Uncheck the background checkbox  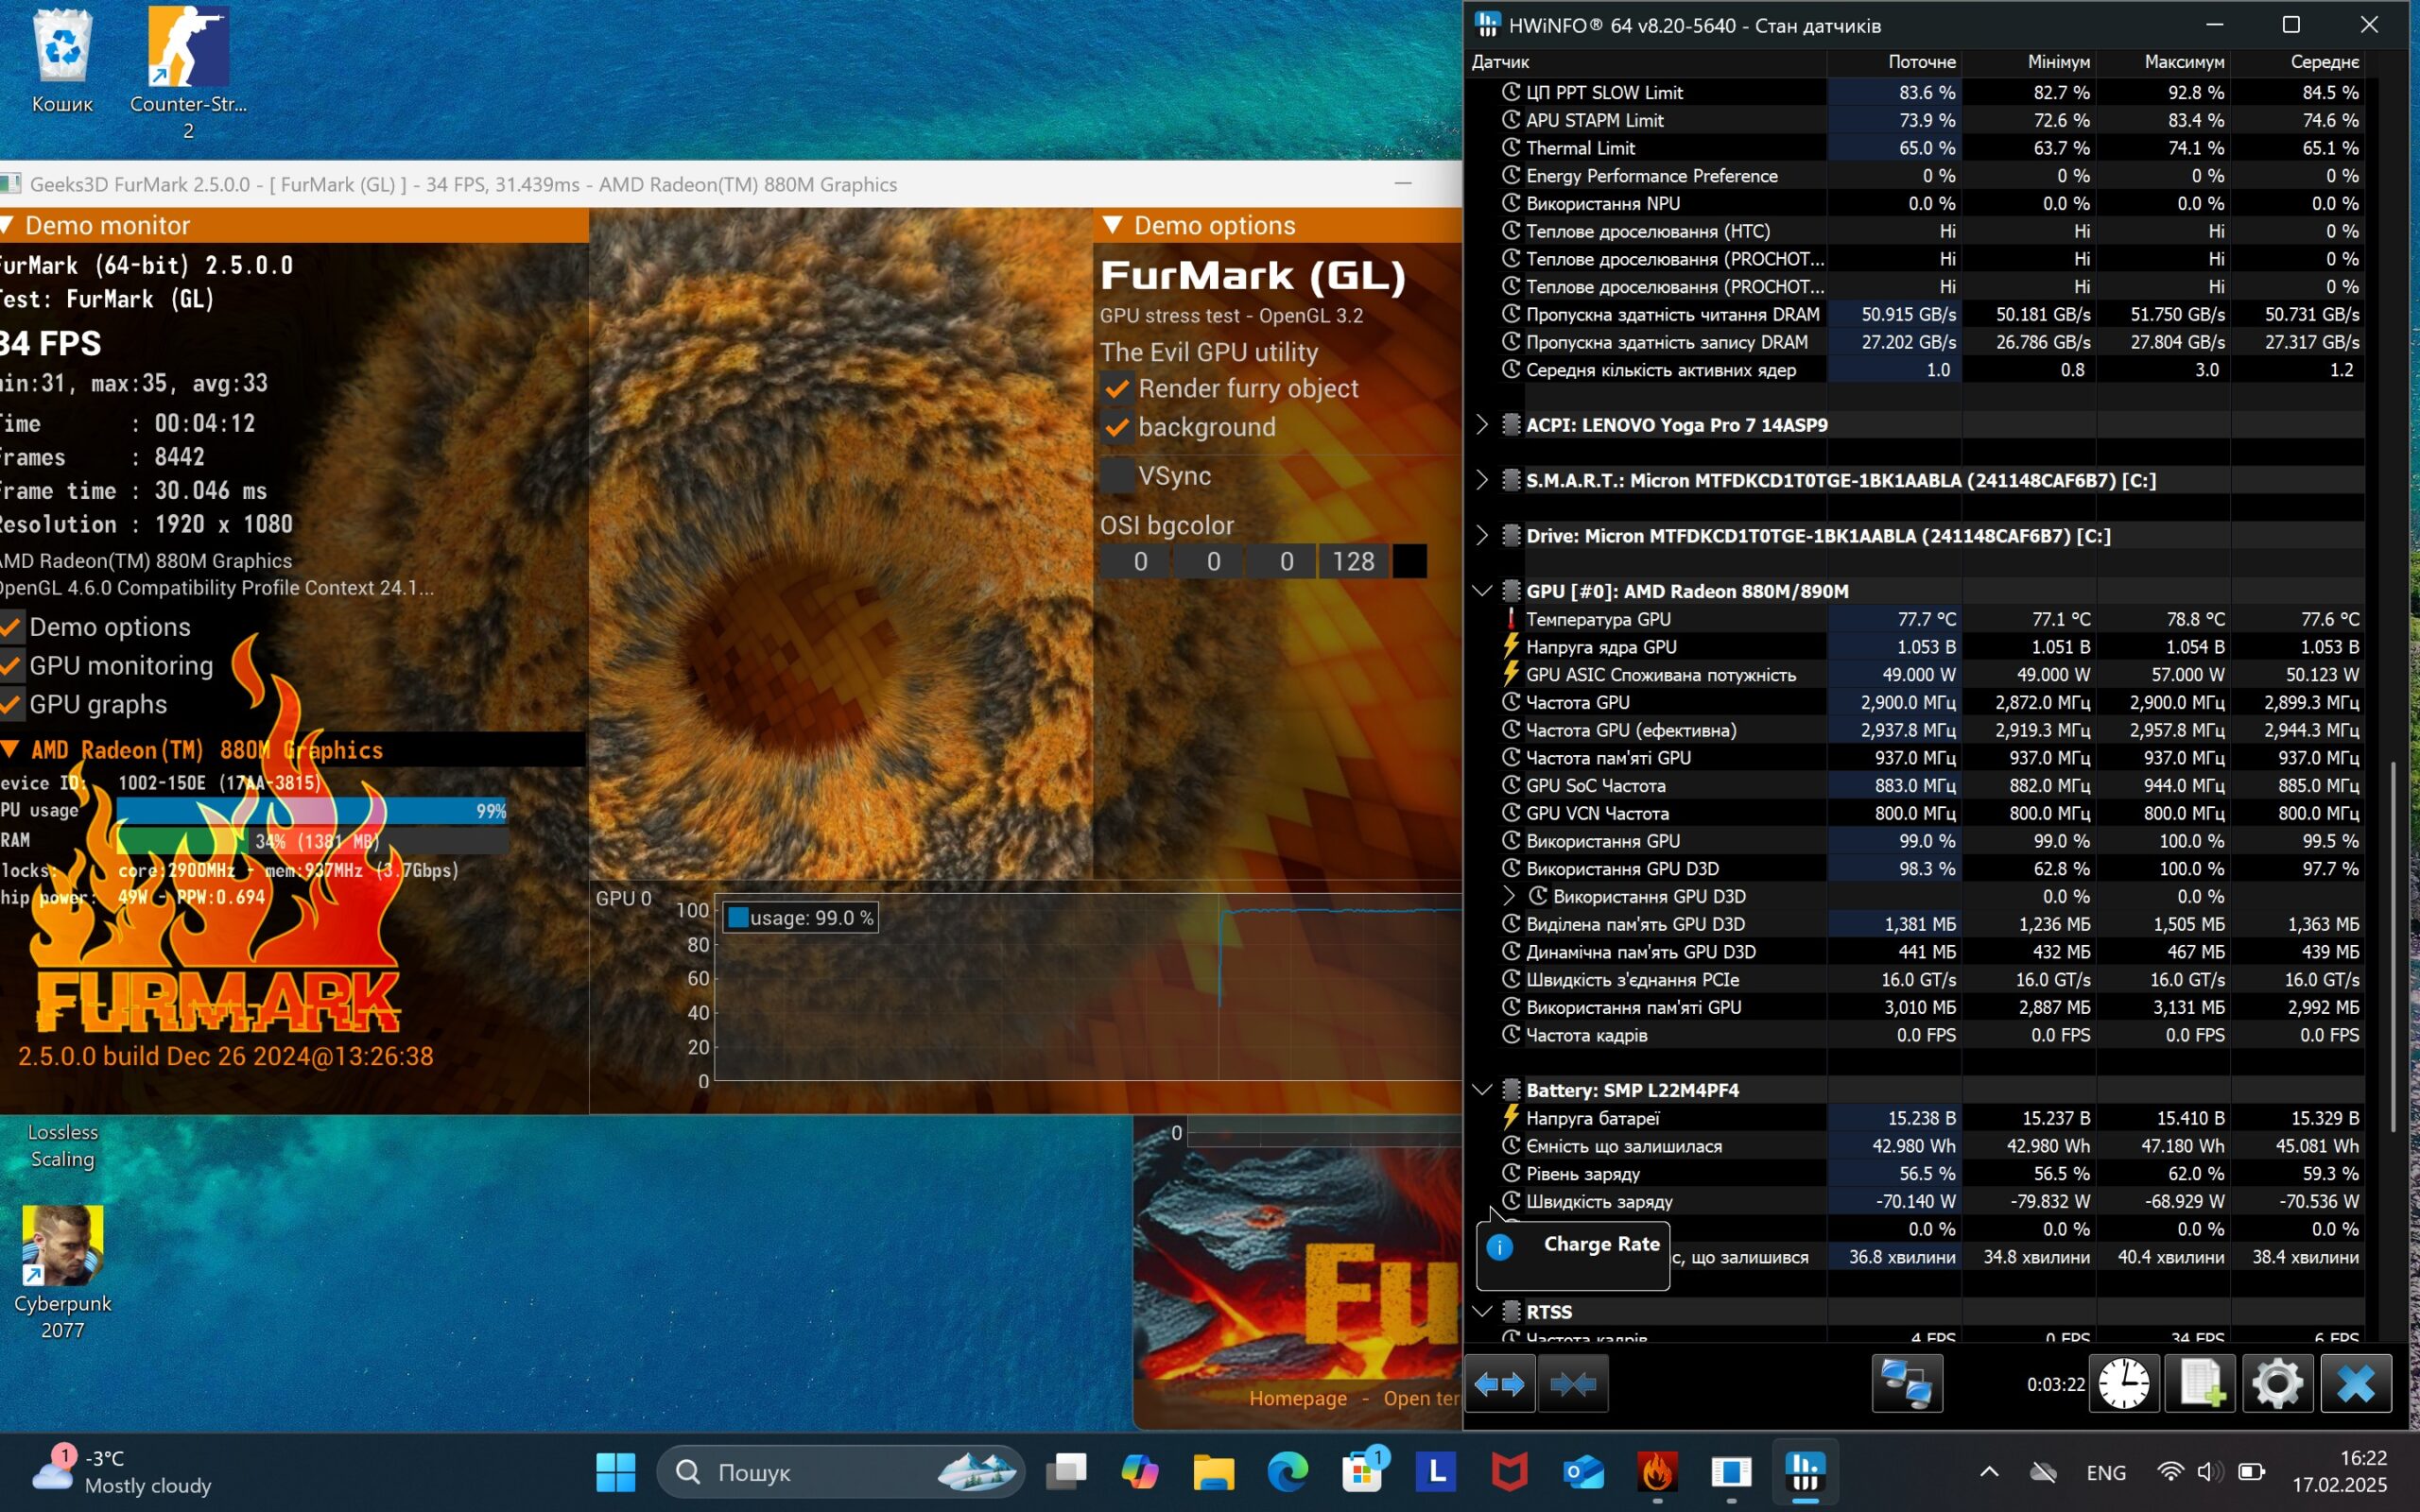tap(1117, 428)
